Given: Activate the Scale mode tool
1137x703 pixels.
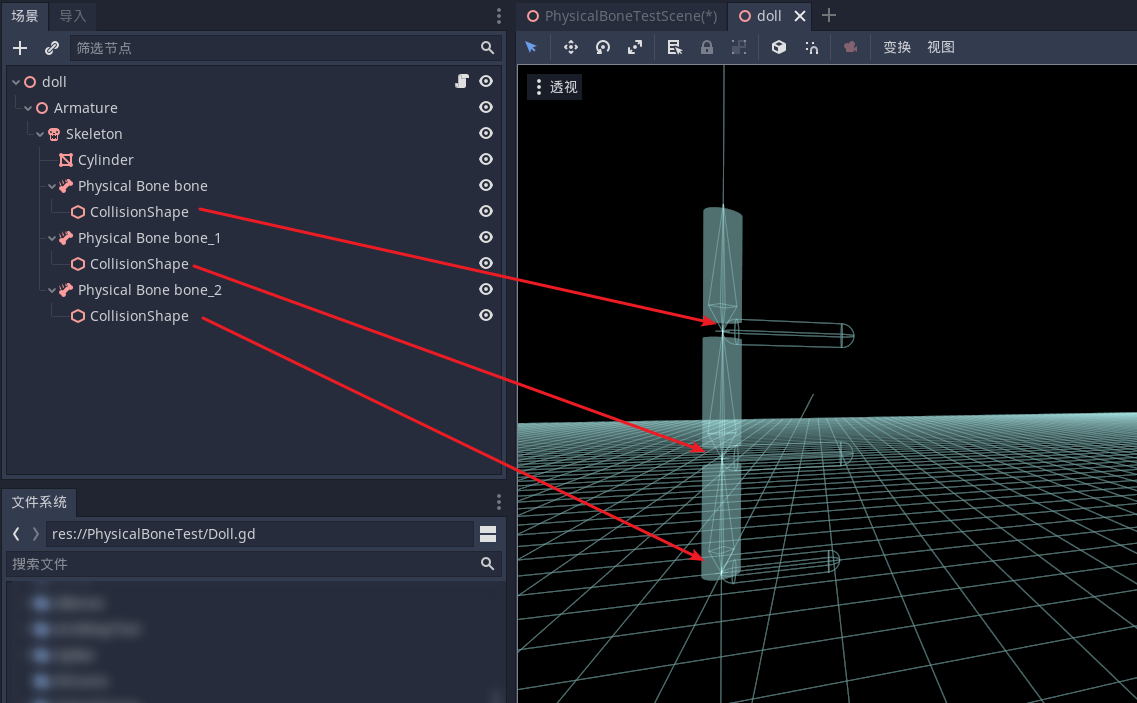Looking at the screenshot, I should coord(634,47).
